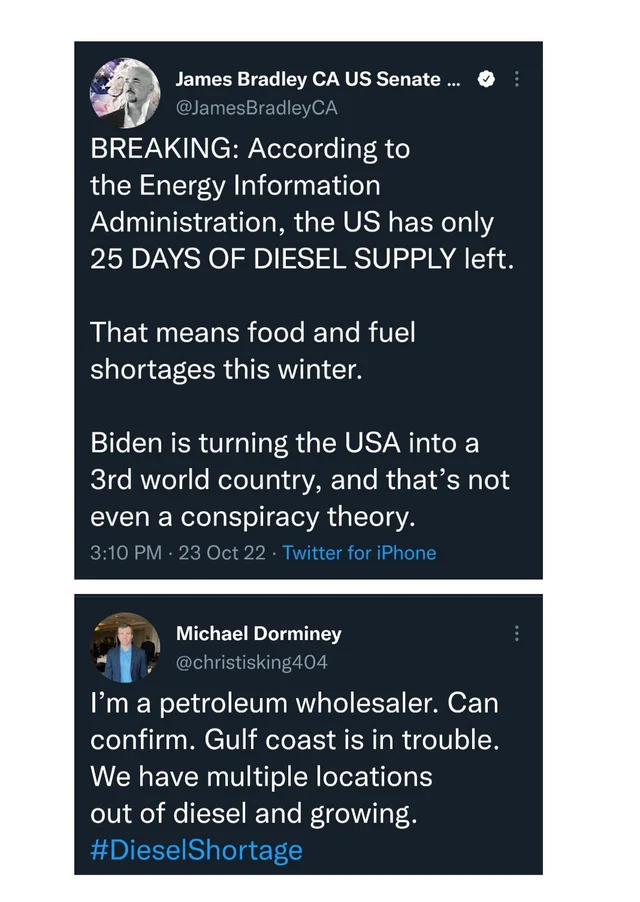640x902 pixels.
Task: Open the #DieselShortage hashtag
Action: (x=196, y=850)
